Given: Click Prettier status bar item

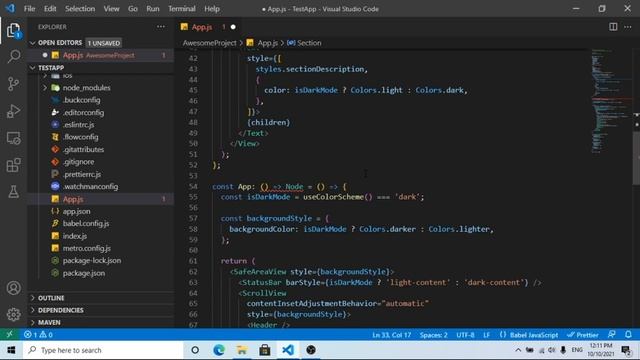Looking at the screenshot, I should point(582,335).
